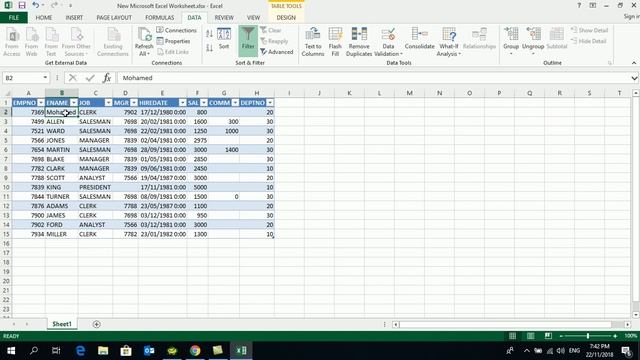Image resolution: width=640 pixels, height=360 pixels.
Task: Open the MGR filter dropdown
Action: point(134,102)
